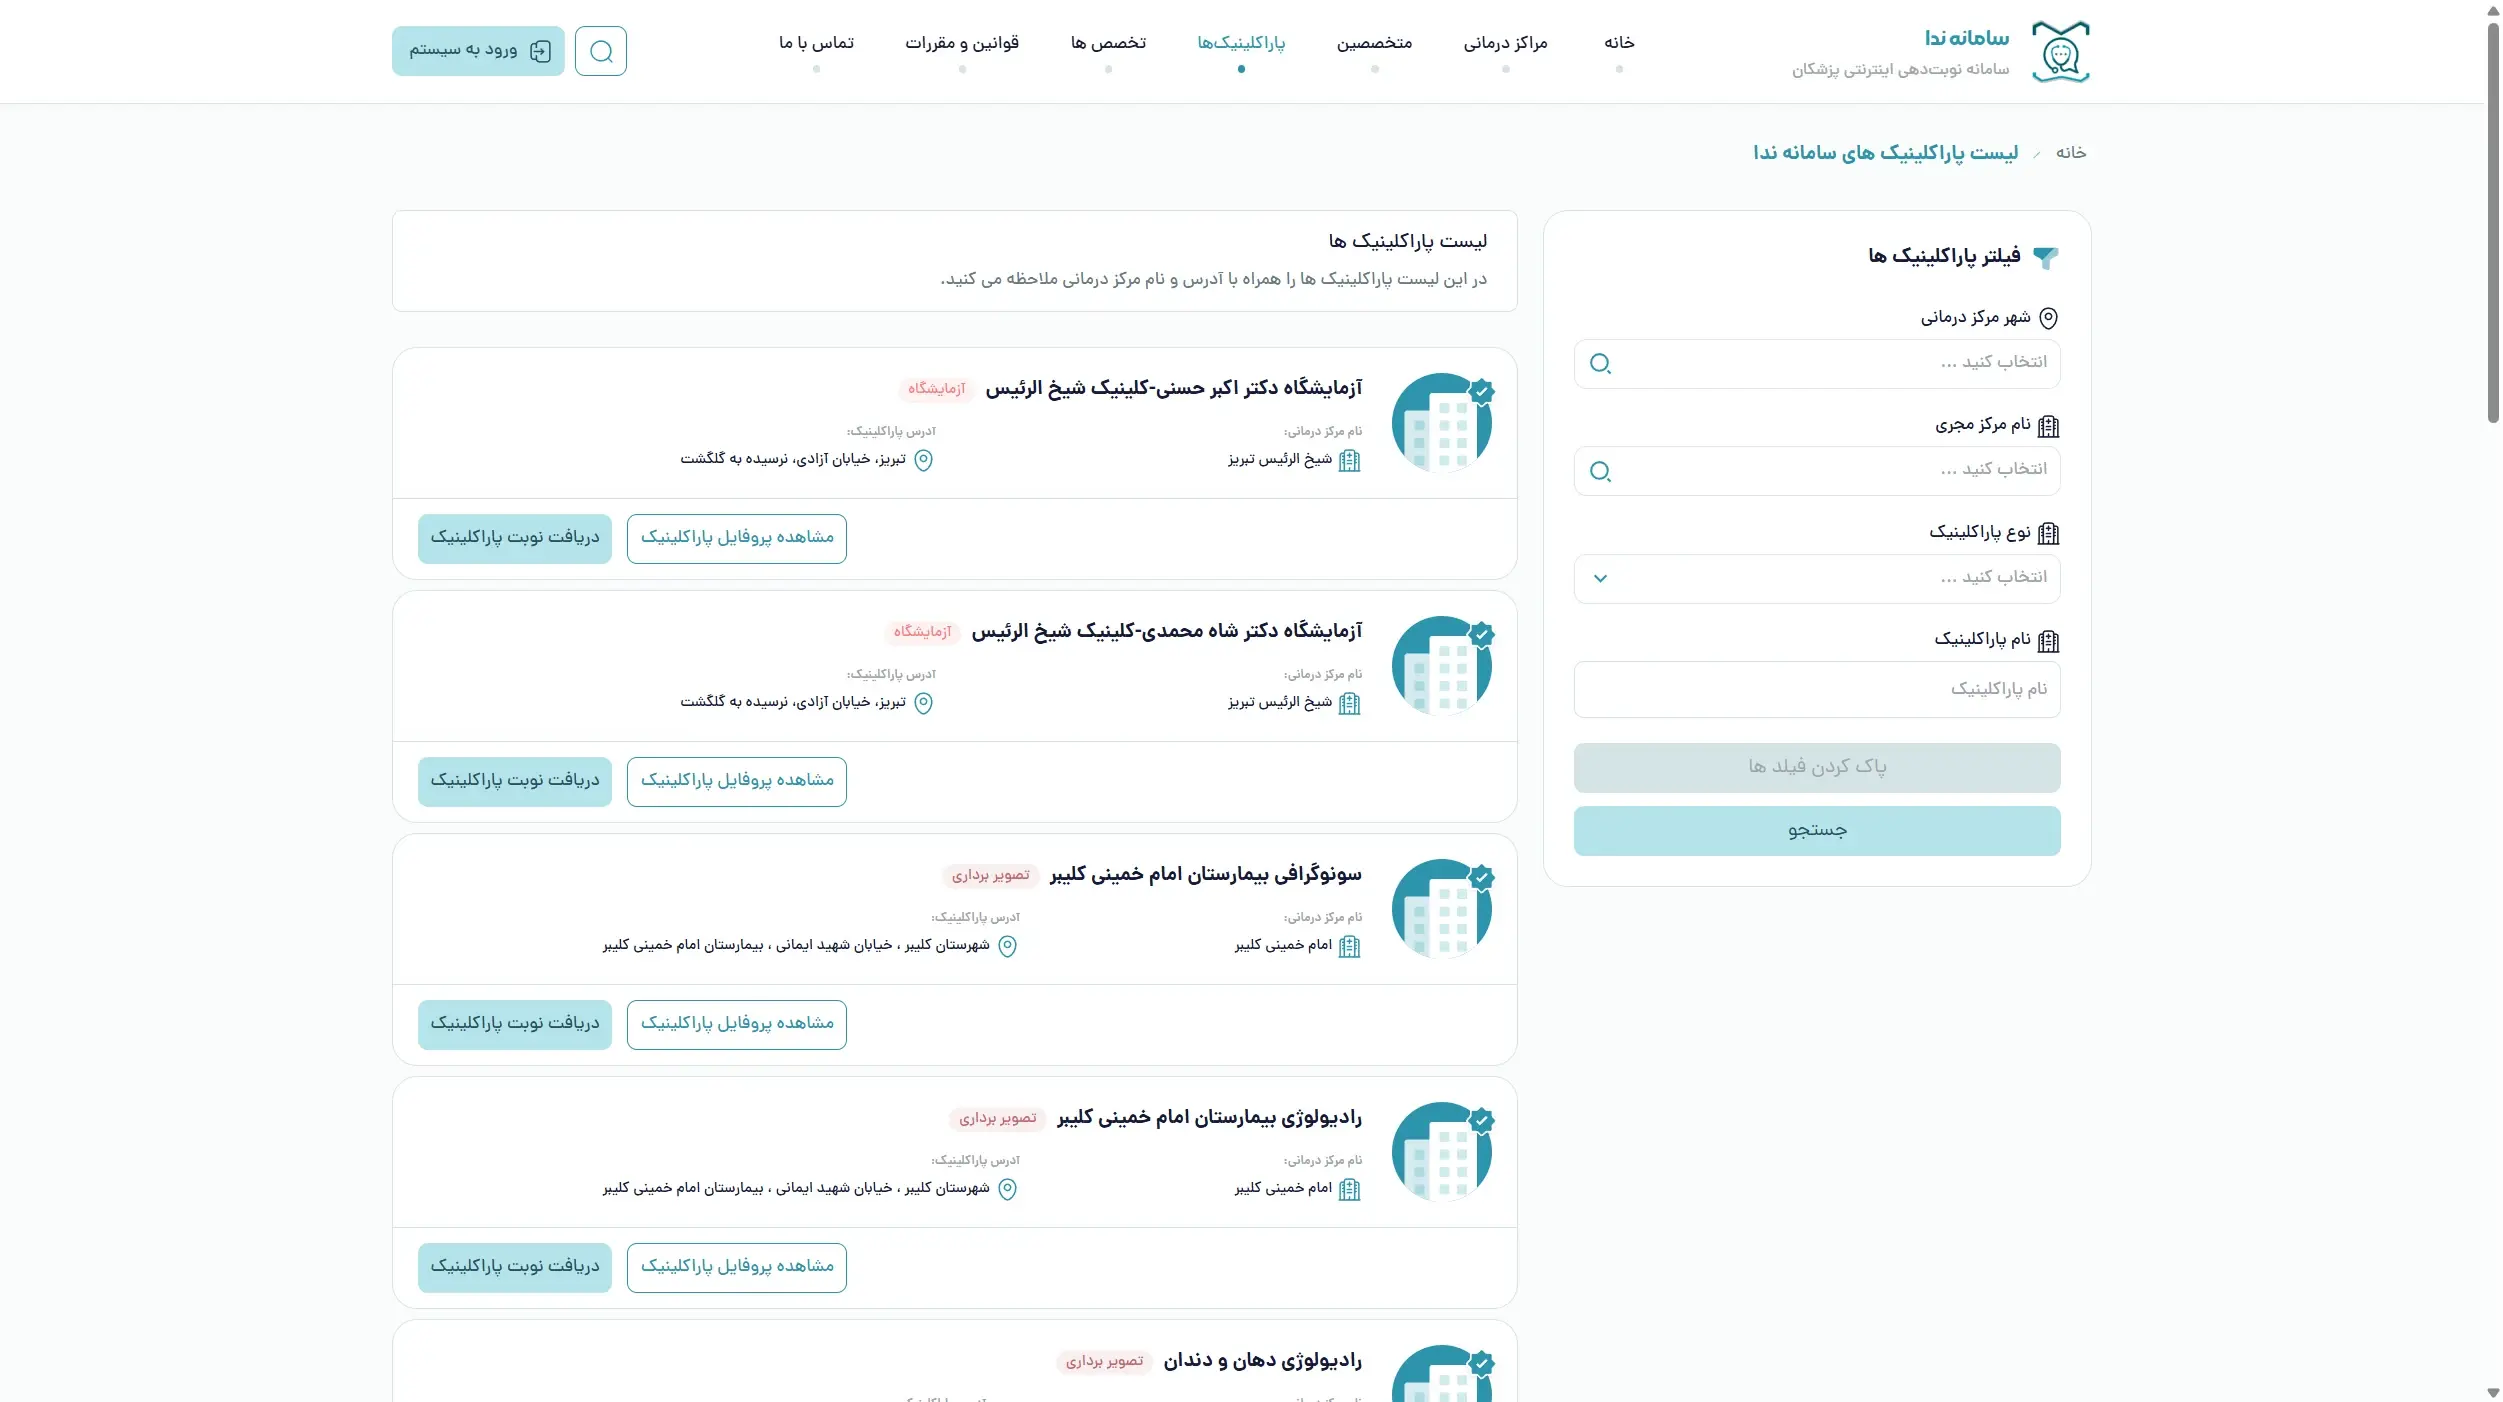The image size is (2503, 1402).
Task: Open the مراکز درمانی menu item
Action: click(1505, 43)
